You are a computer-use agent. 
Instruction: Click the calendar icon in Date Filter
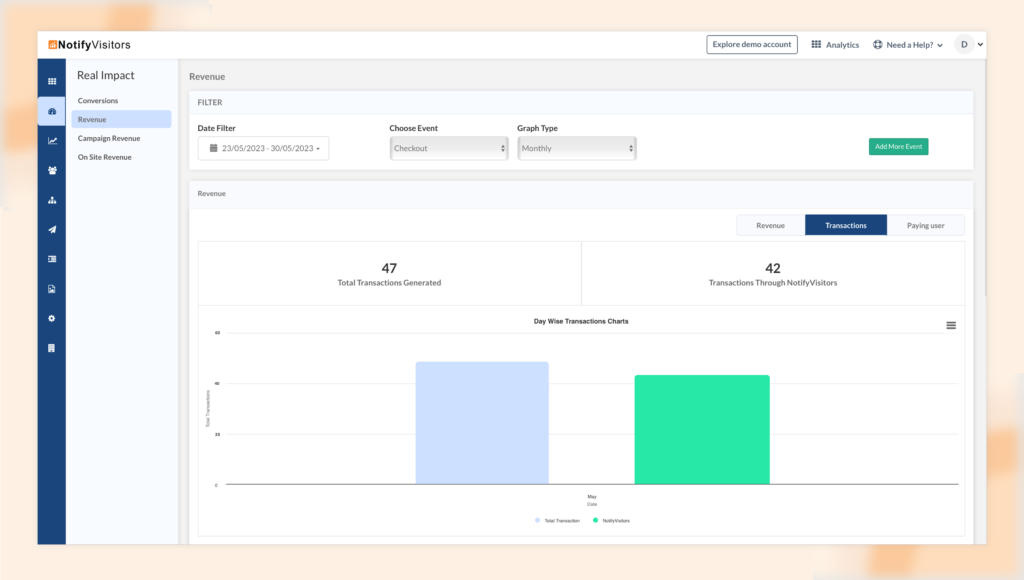tap(213, 148)
